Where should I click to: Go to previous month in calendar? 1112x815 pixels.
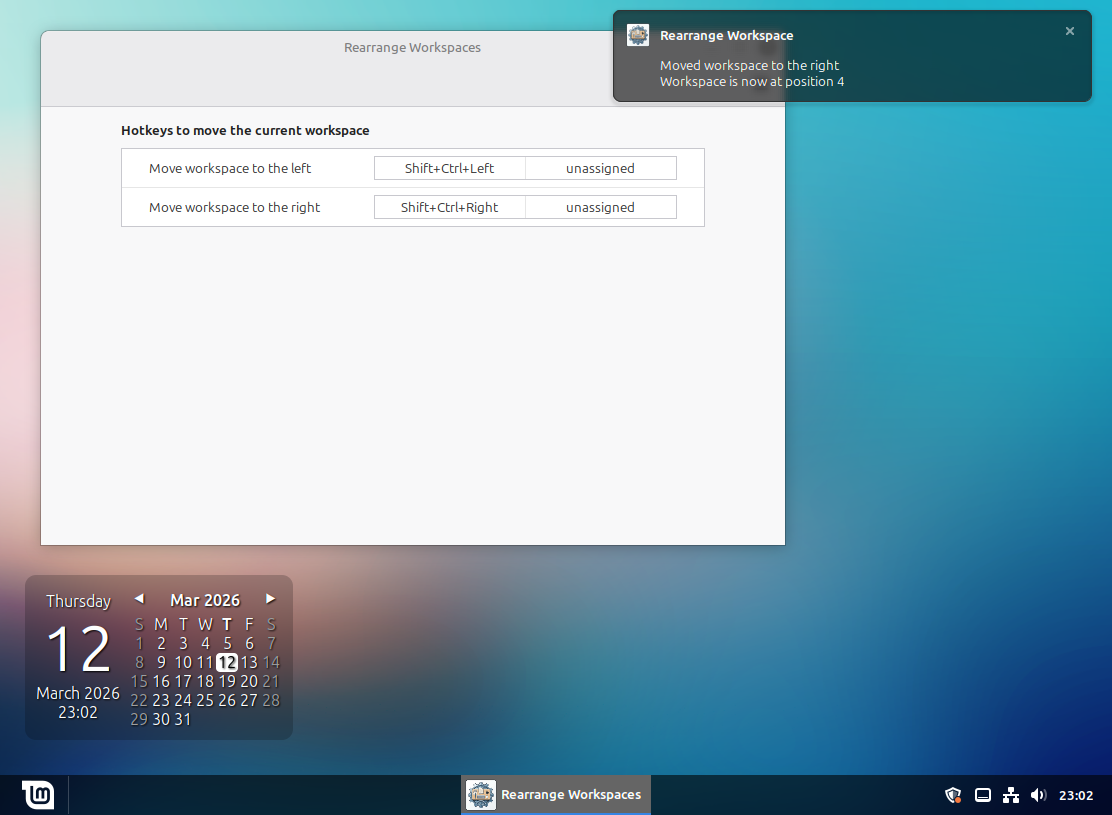(x=139, y=599)
